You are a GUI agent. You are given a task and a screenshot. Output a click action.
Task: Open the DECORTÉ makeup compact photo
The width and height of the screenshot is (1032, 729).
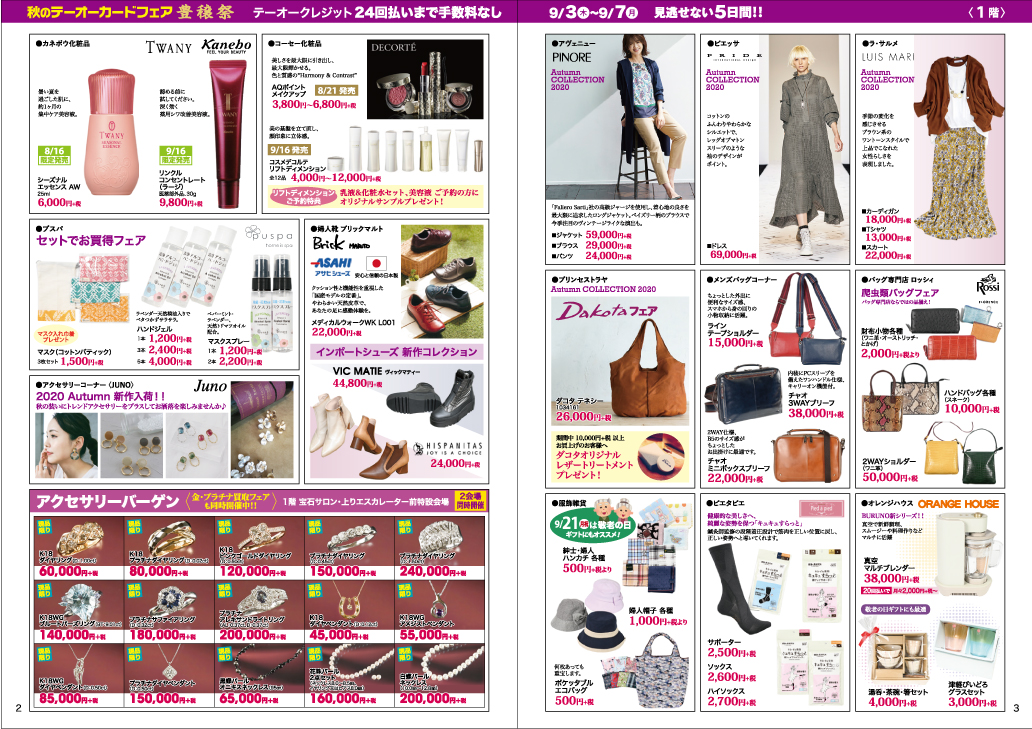coord(425,78)
